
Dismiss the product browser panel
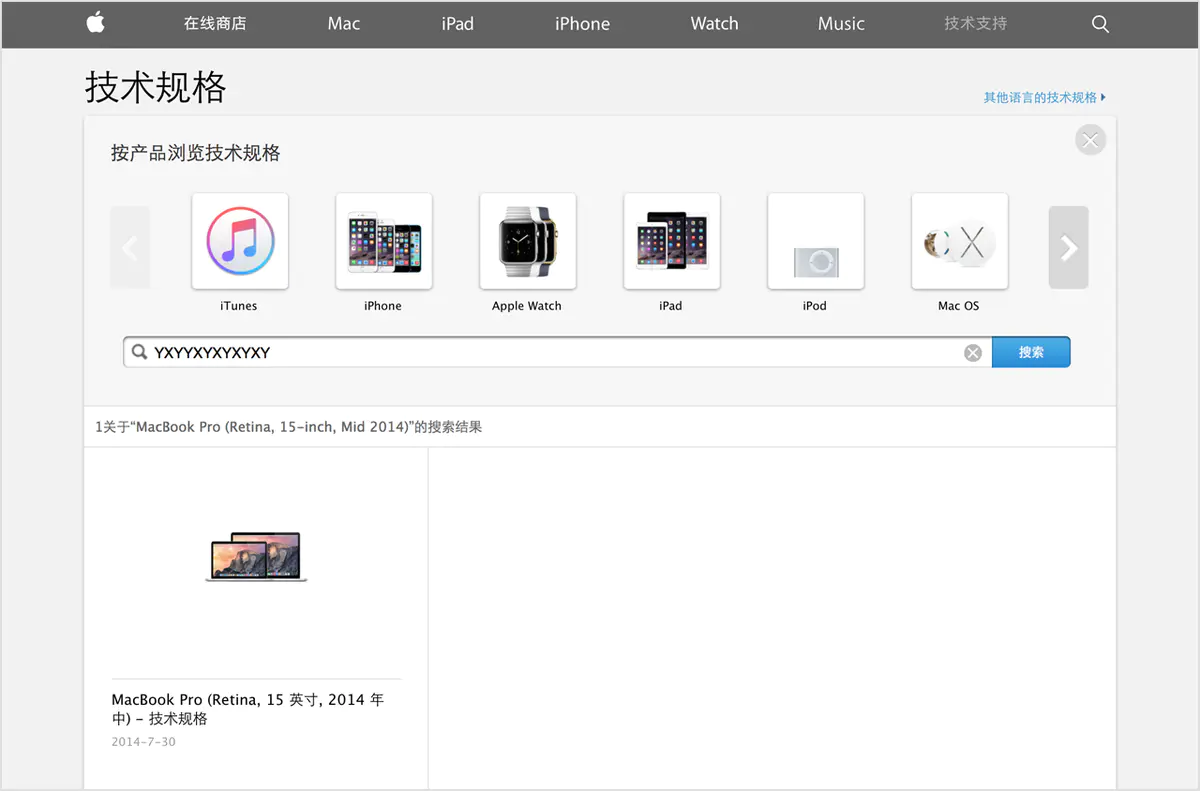click(1090, 139)
